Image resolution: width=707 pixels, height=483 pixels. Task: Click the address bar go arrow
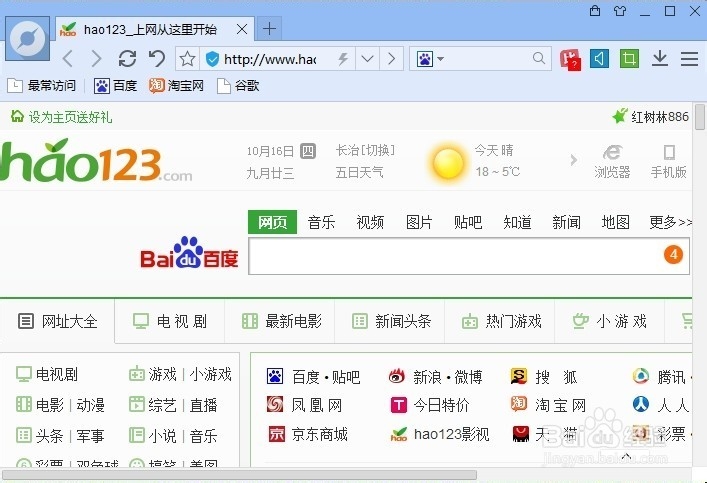(391, 59)
